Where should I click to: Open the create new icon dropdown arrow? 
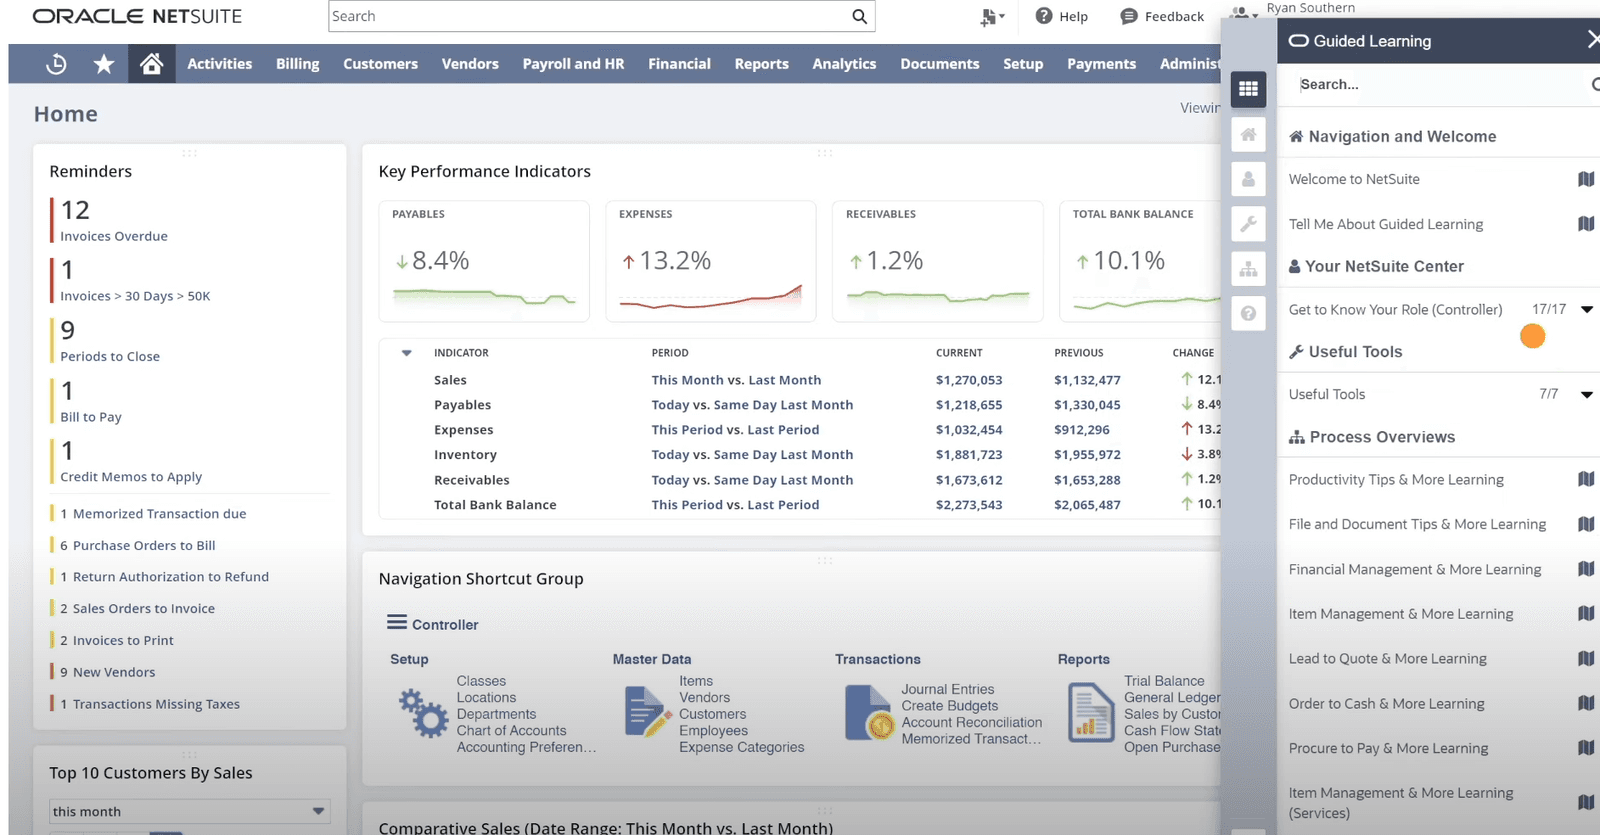pos(1002,17)
